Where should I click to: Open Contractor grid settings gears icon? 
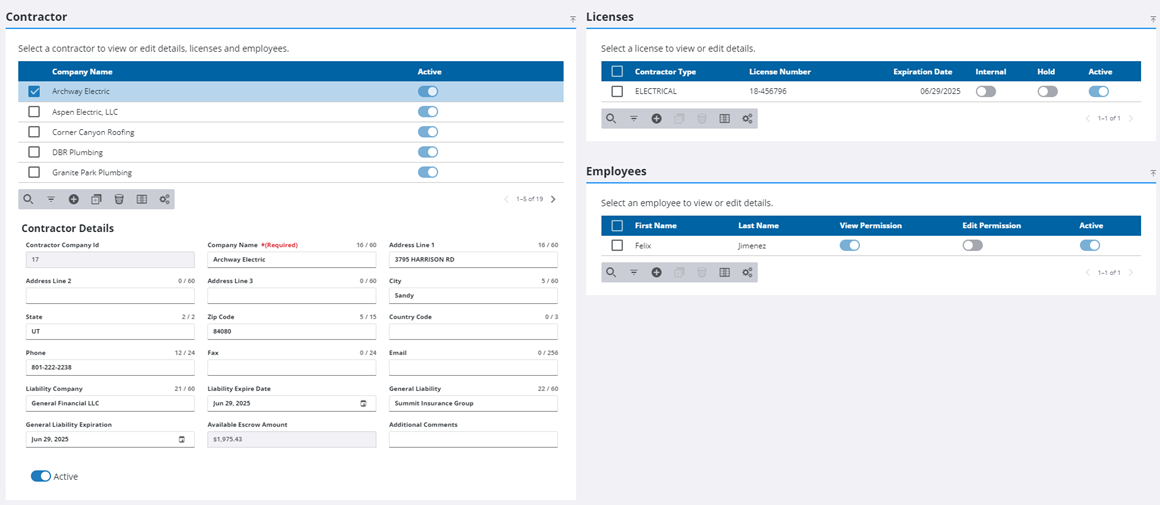click(164, 199)
